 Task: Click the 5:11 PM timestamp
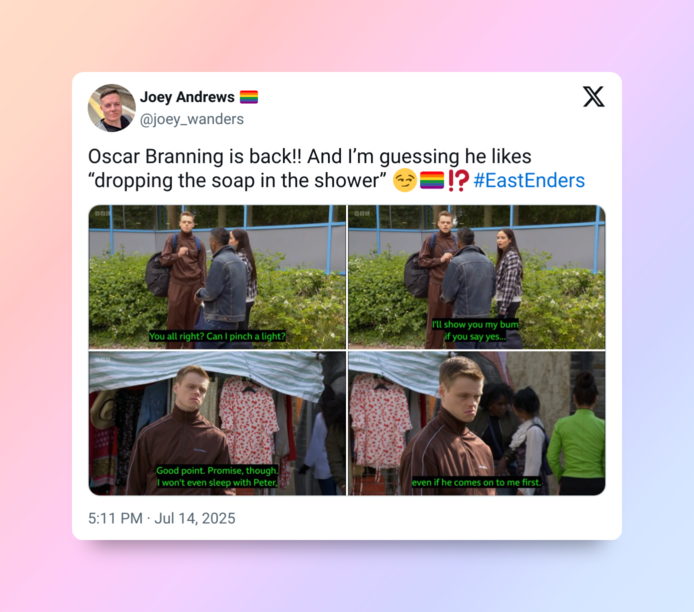(115, 518)
